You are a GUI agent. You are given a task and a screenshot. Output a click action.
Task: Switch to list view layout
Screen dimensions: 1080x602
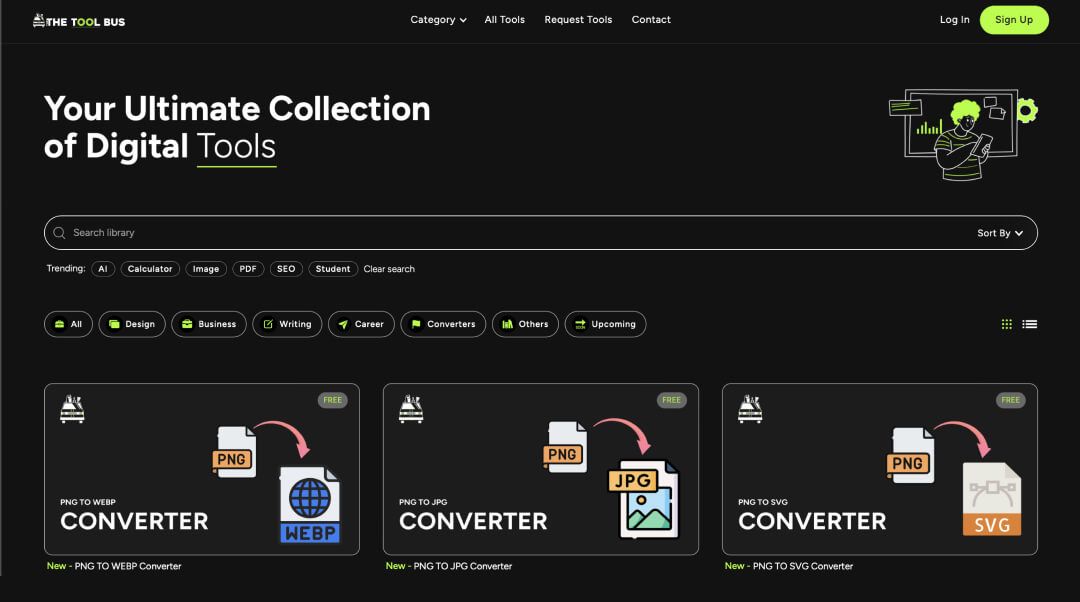(x=1030, y=324)
